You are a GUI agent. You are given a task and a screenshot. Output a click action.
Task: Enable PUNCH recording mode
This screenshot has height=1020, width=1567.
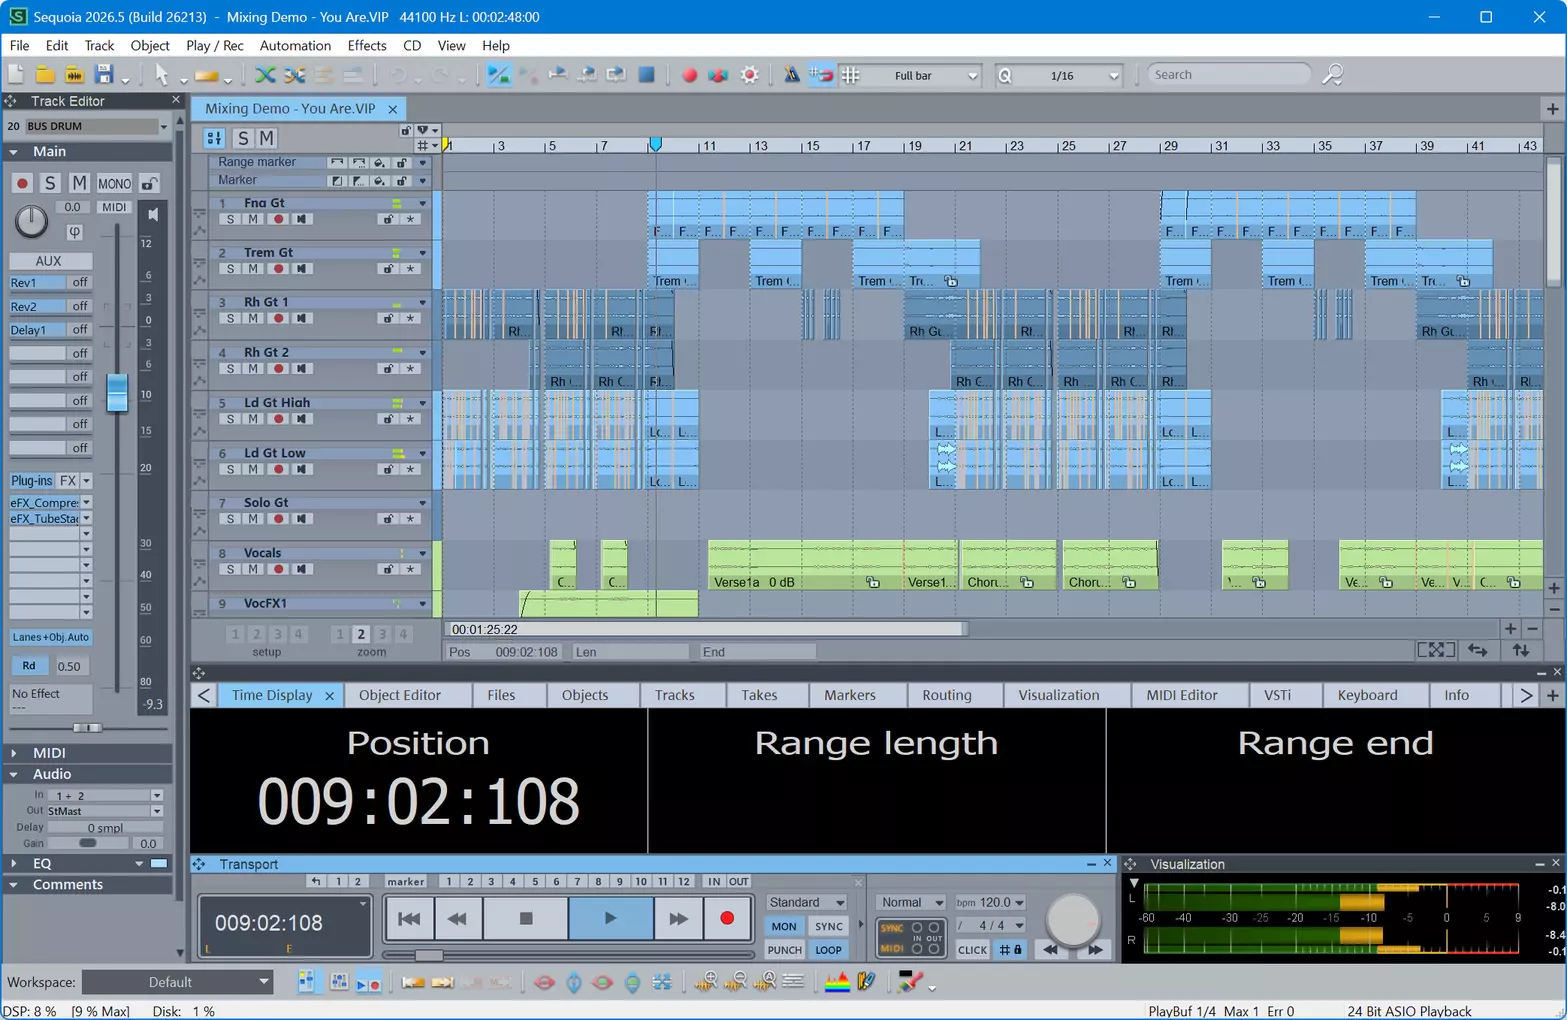[784, 950]
